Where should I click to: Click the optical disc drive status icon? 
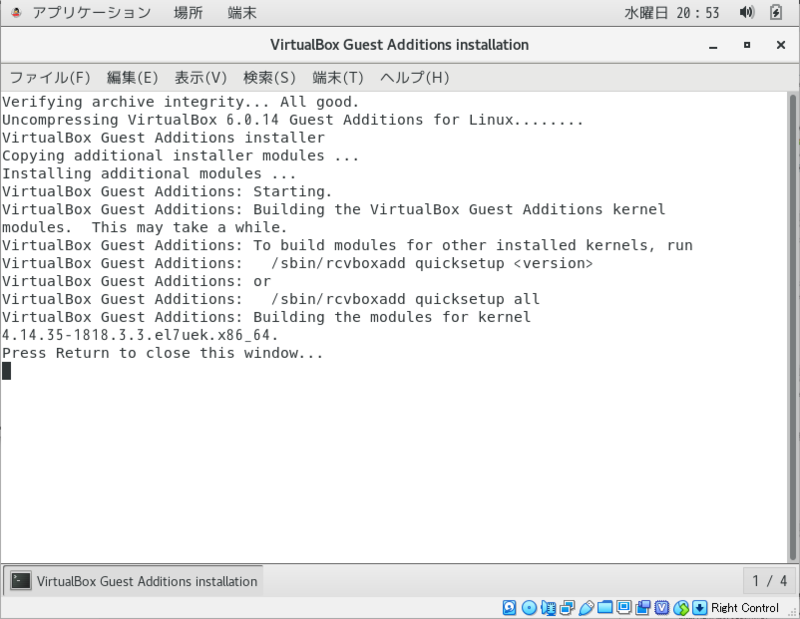[x=529, y=607]
